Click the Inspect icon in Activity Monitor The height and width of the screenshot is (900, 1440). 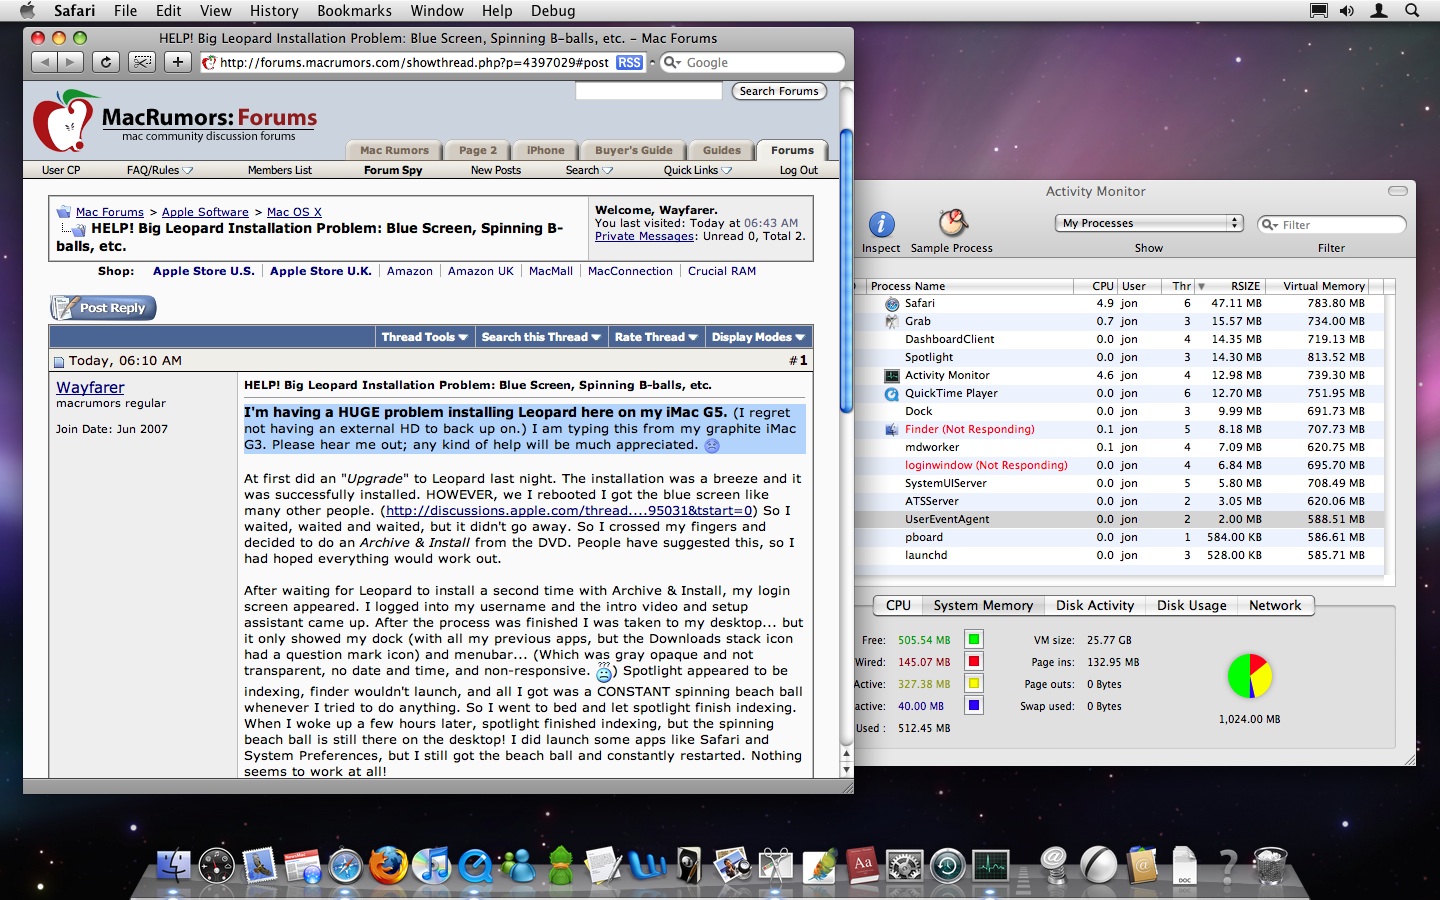pyautogui.click(x=881, y=223)
